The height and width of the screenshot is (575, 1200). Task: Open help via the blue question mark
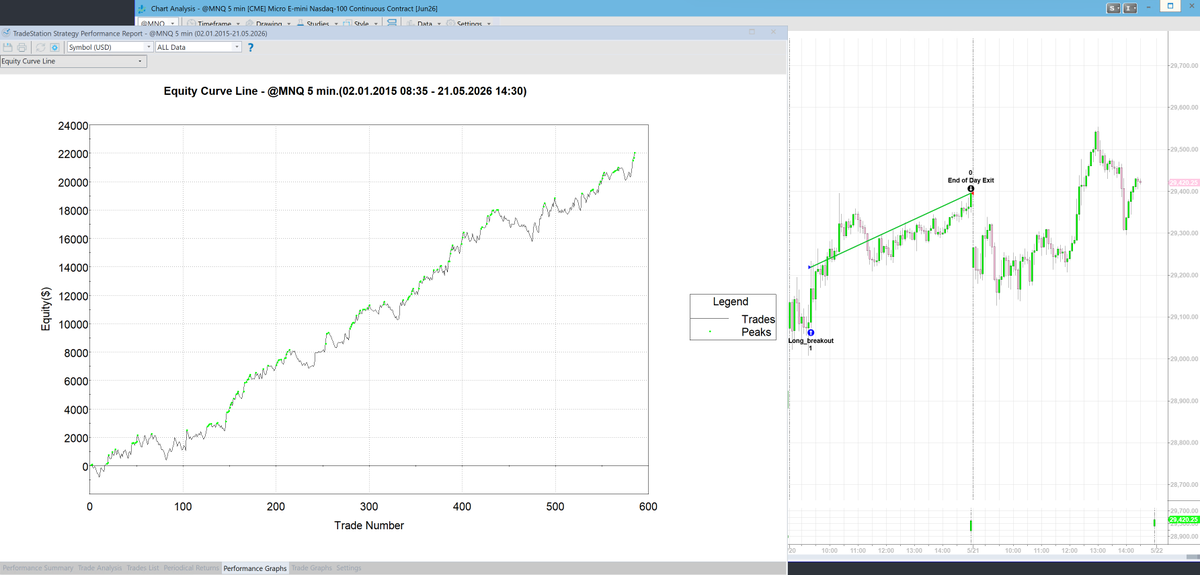(250, 47)
